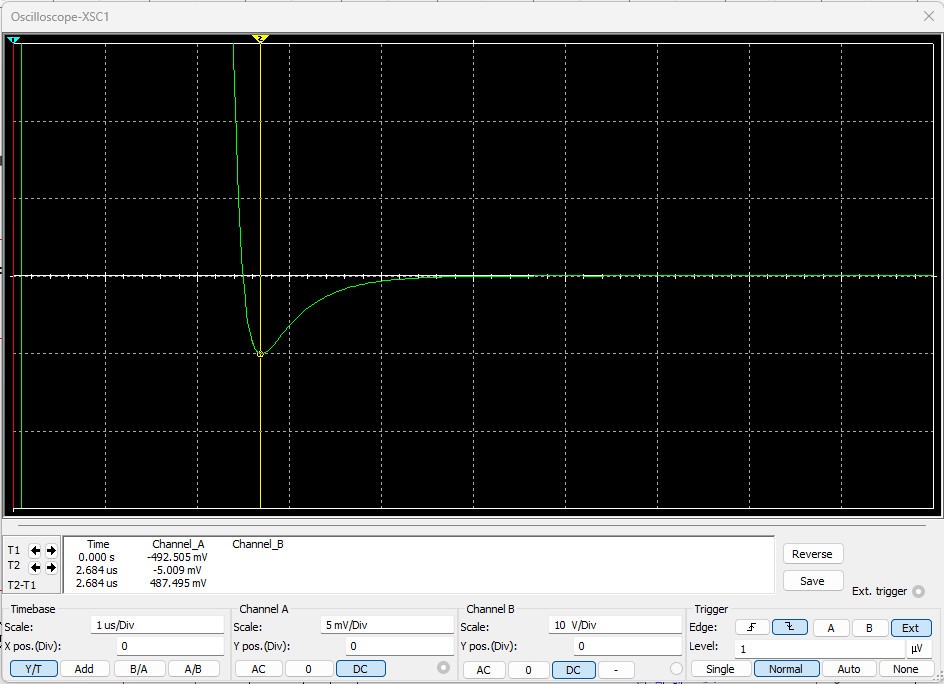Click T2 time value 2.684 us
Screen dimensions: 944x684
pos(96,570)
